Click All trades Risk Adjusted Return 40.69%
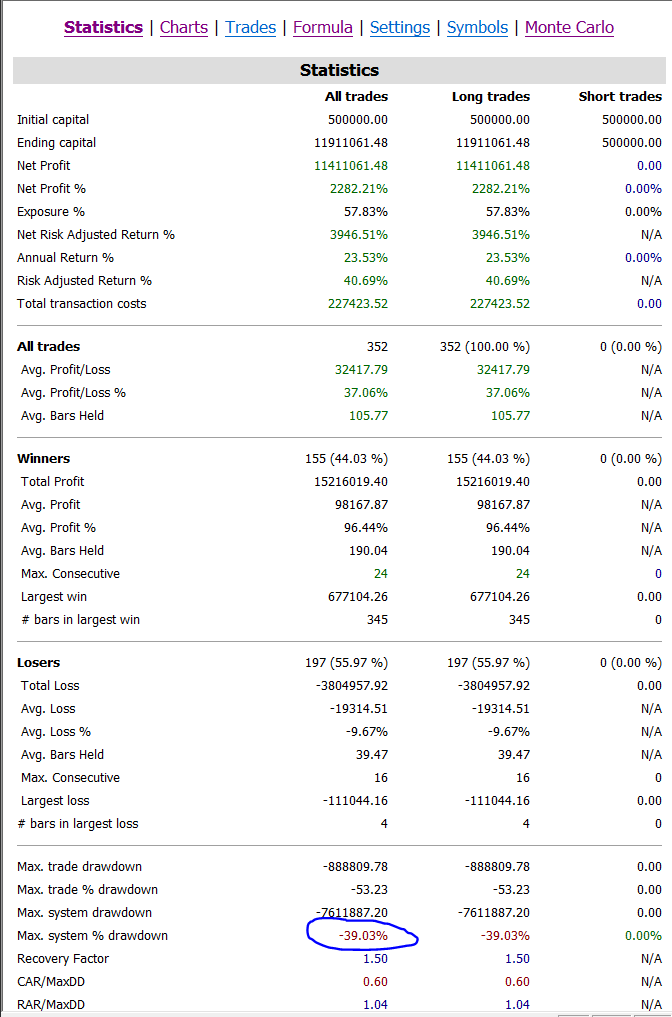The image size is (672, 1017). 366,281
